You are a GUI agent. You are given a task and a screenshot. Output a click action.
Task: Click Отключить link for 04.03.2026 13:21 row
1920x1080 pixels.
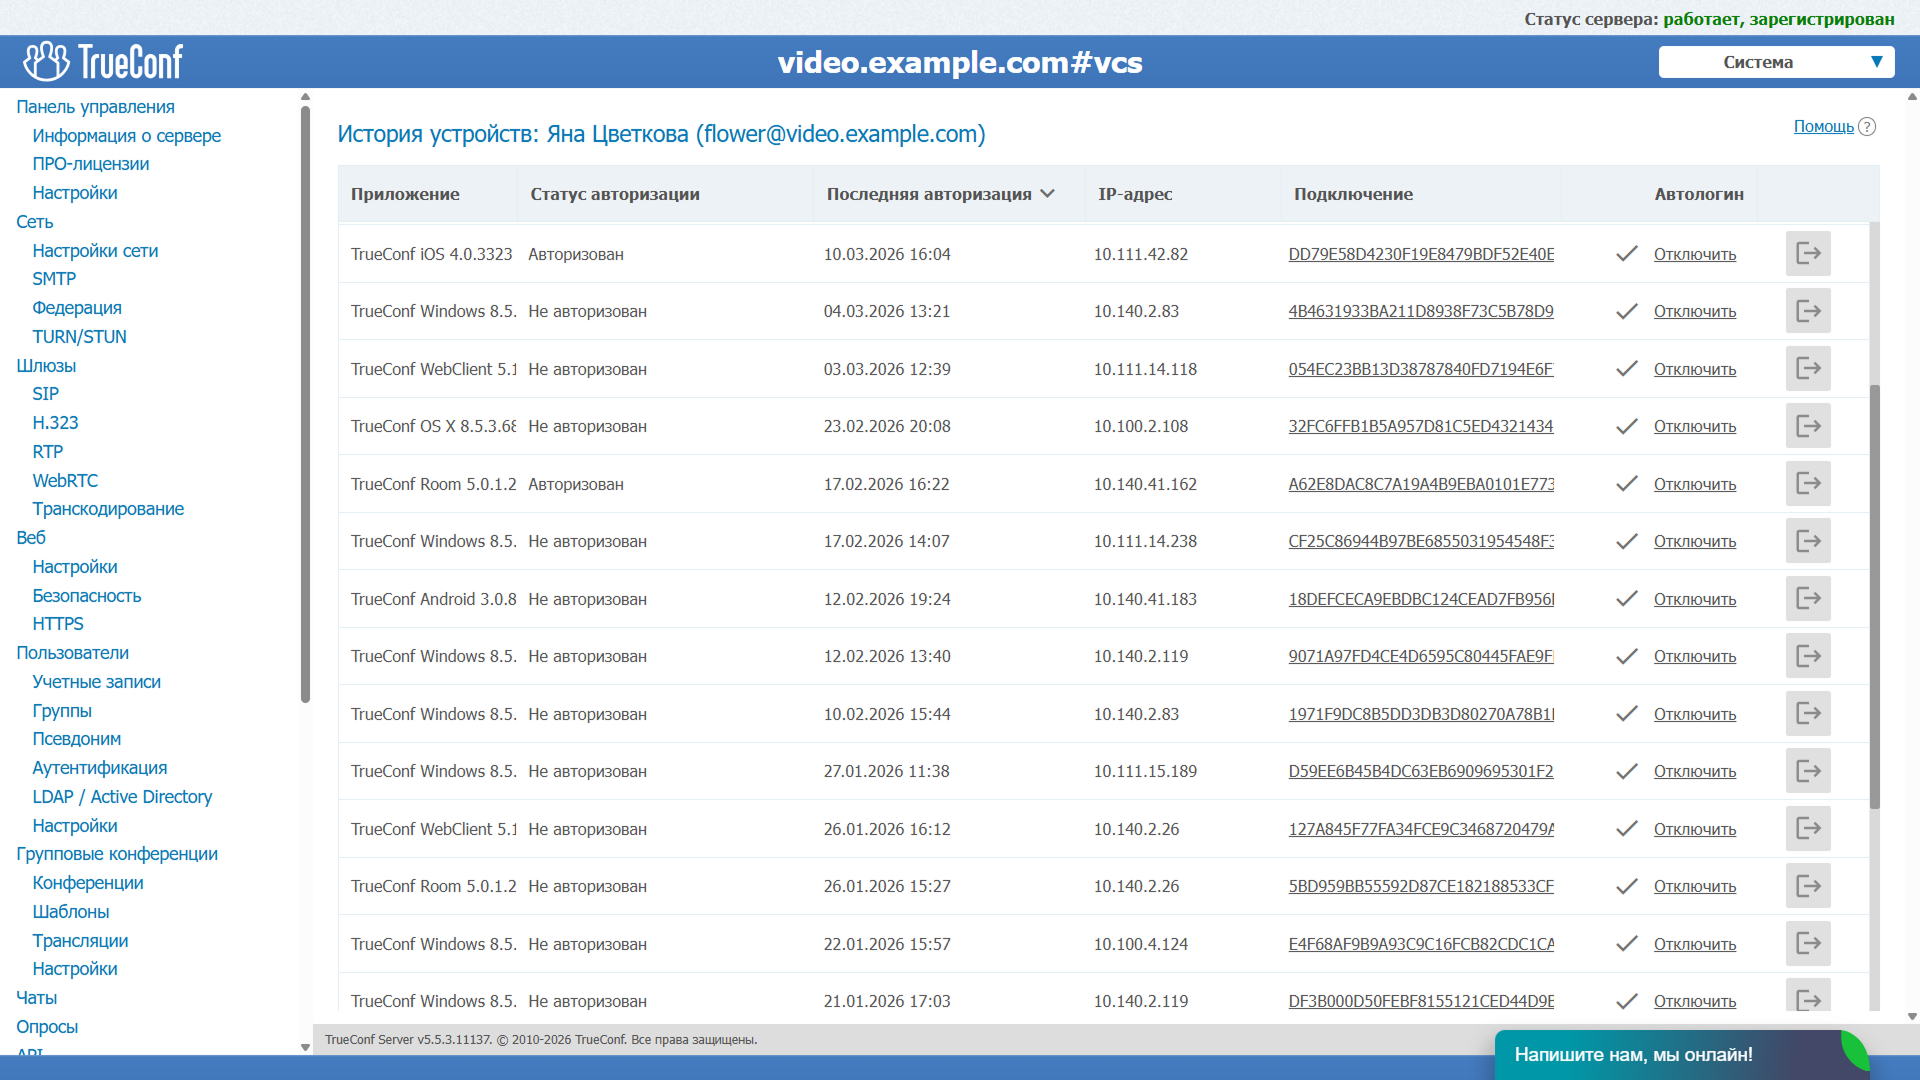coord(1694,312)
